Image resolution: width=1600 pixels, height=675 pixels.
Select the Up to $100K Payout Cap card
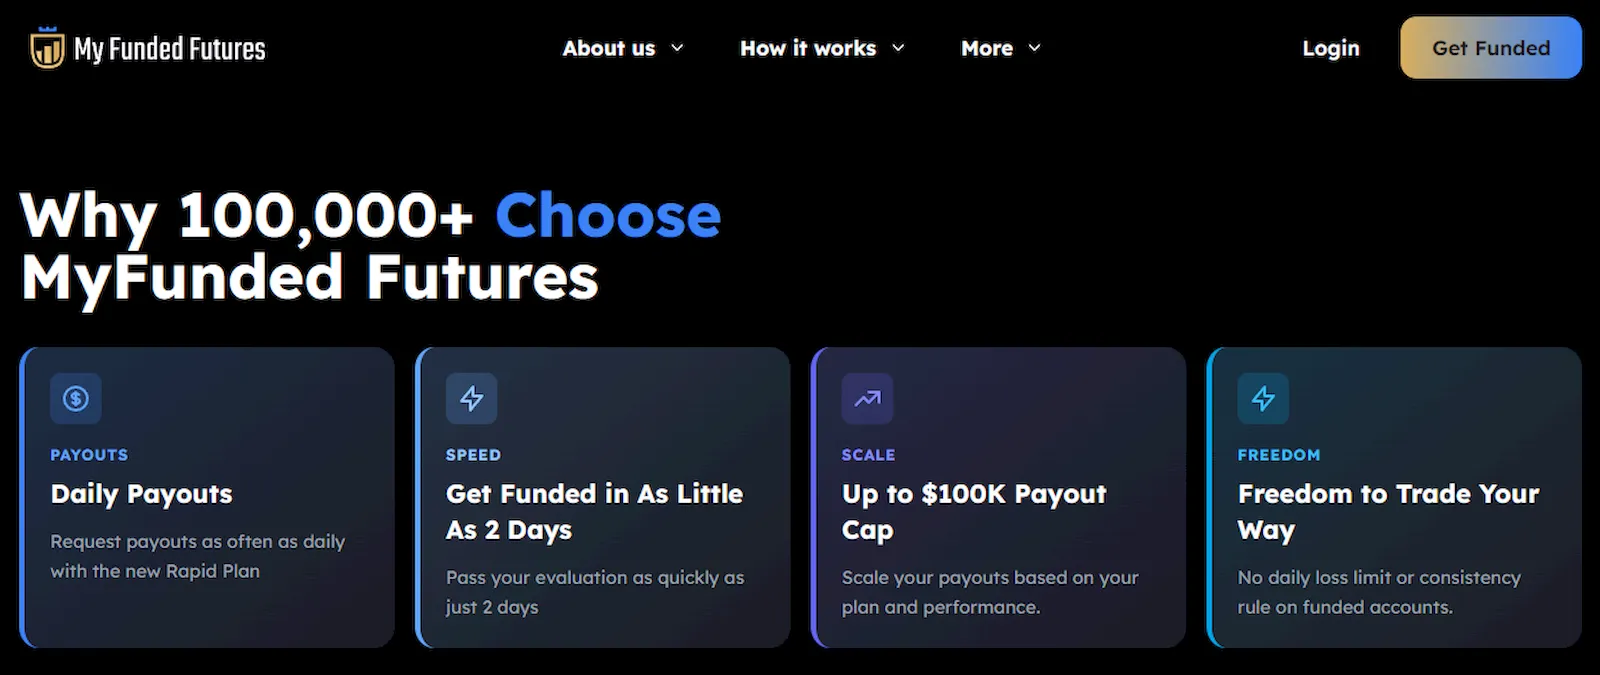pos(999,495)
